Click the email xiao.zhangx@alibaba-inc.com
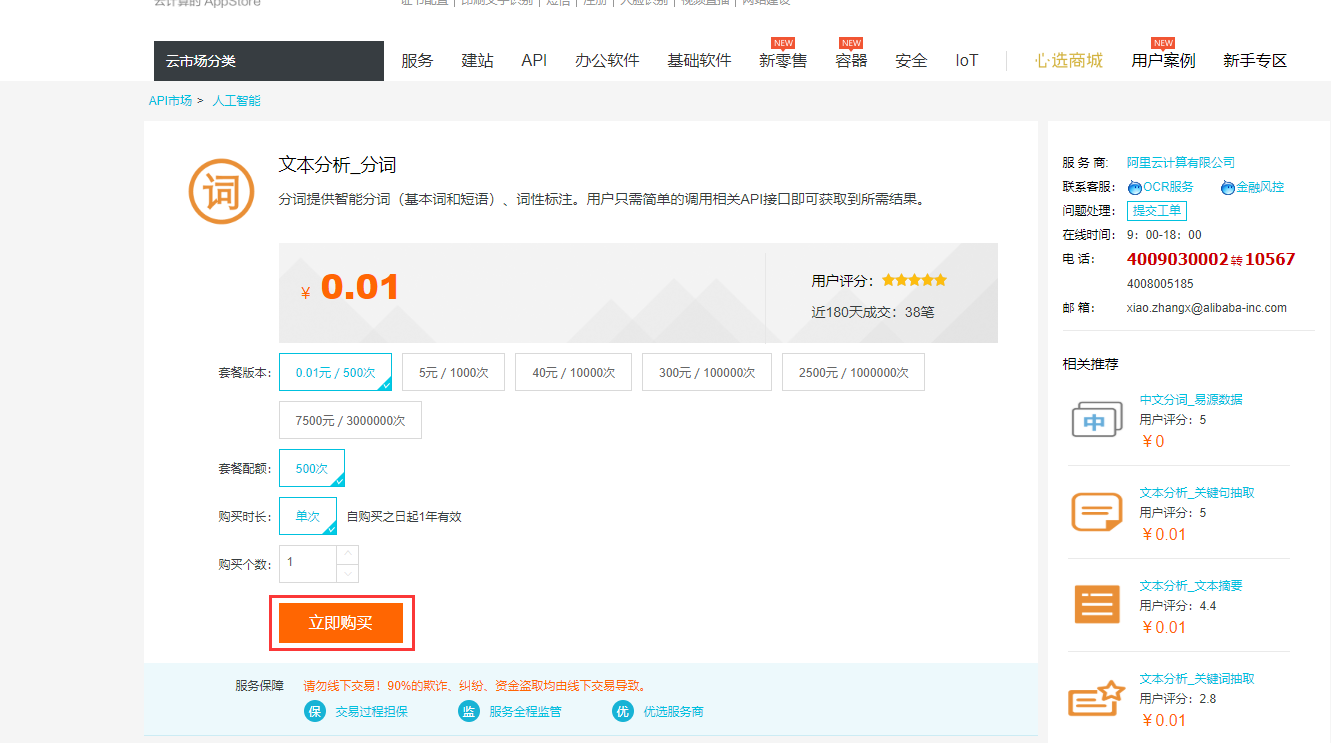 click(1207, 308)
